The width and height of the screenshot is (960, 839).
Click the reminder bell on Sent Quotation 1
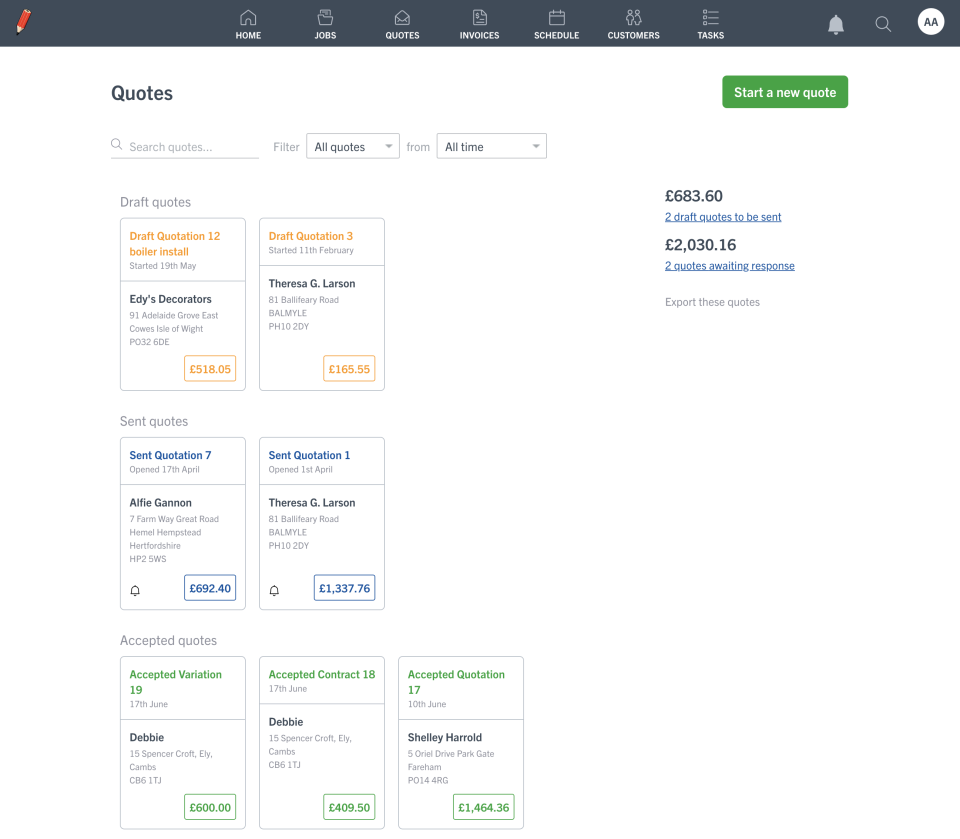coord(274,590)
